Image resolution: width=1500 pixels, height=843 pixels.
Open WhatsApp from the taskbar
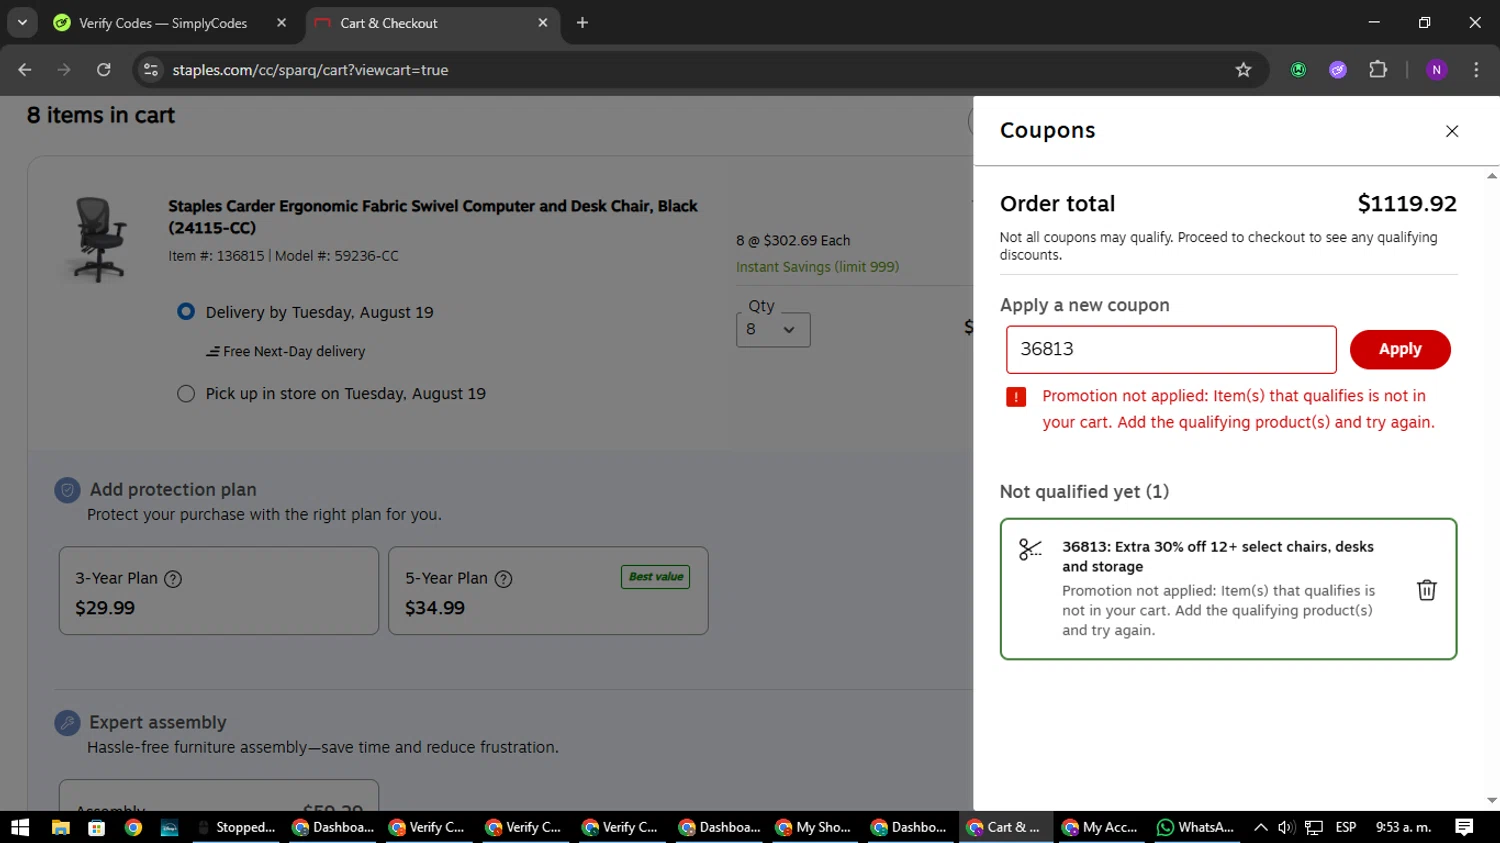coord(1195,827)
